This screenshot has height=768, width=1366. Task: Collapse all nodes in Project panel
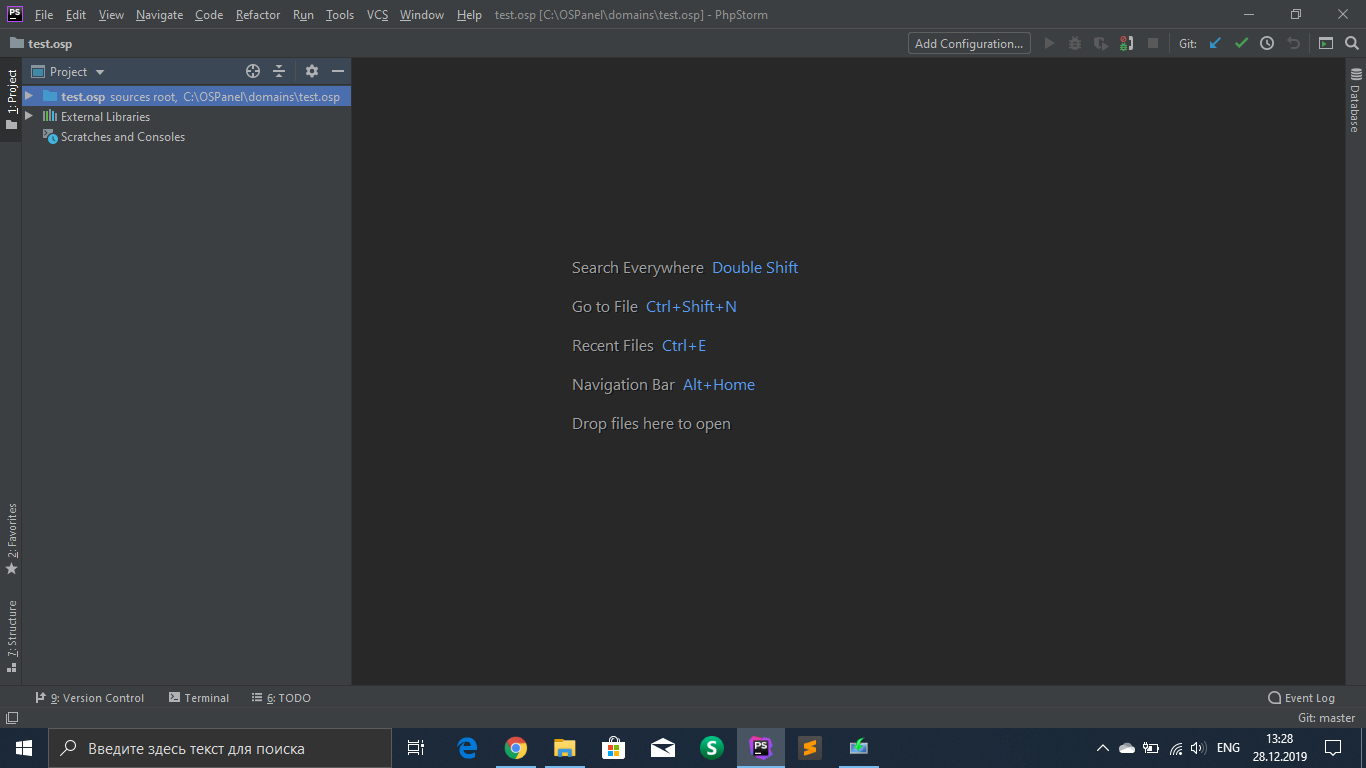point(279,71)
